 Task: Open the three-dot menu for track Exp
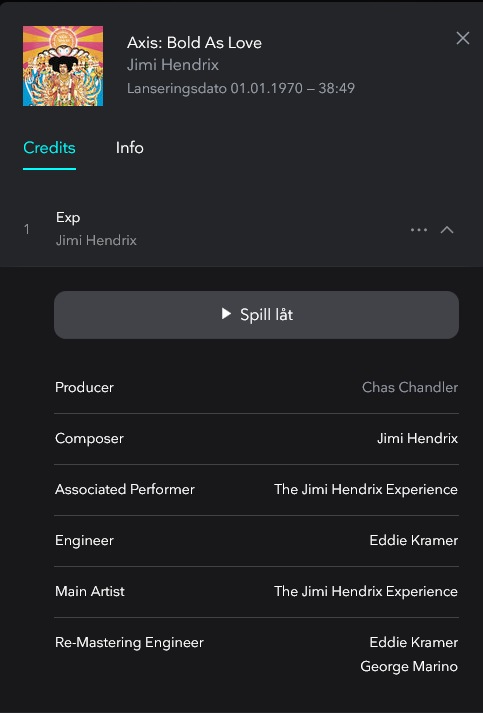(x=418, y=230)
